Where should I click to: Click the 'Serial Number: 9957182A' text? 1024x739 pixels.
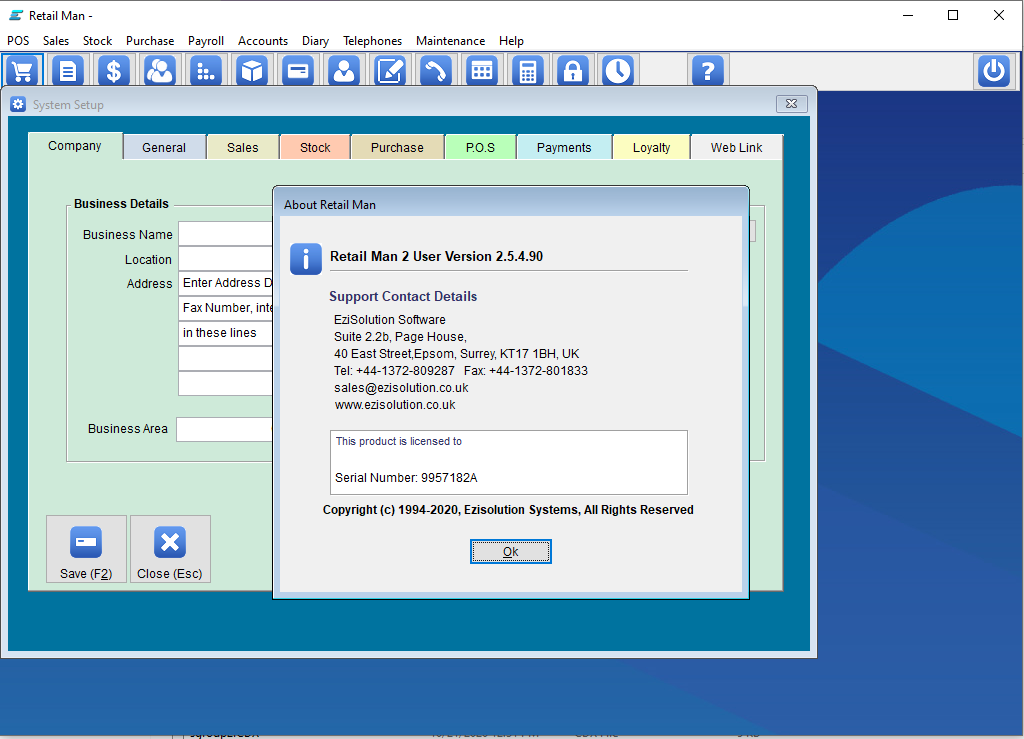coord(406,478)
